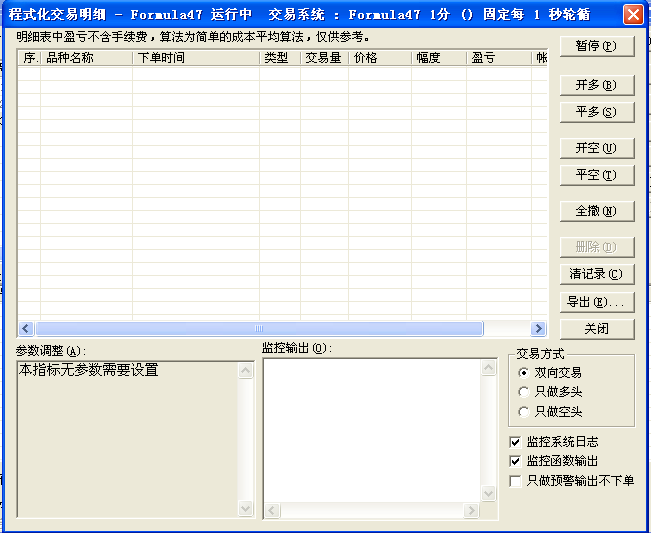Close the 程式化交易明细 window with X

click(x=633, y=15)
